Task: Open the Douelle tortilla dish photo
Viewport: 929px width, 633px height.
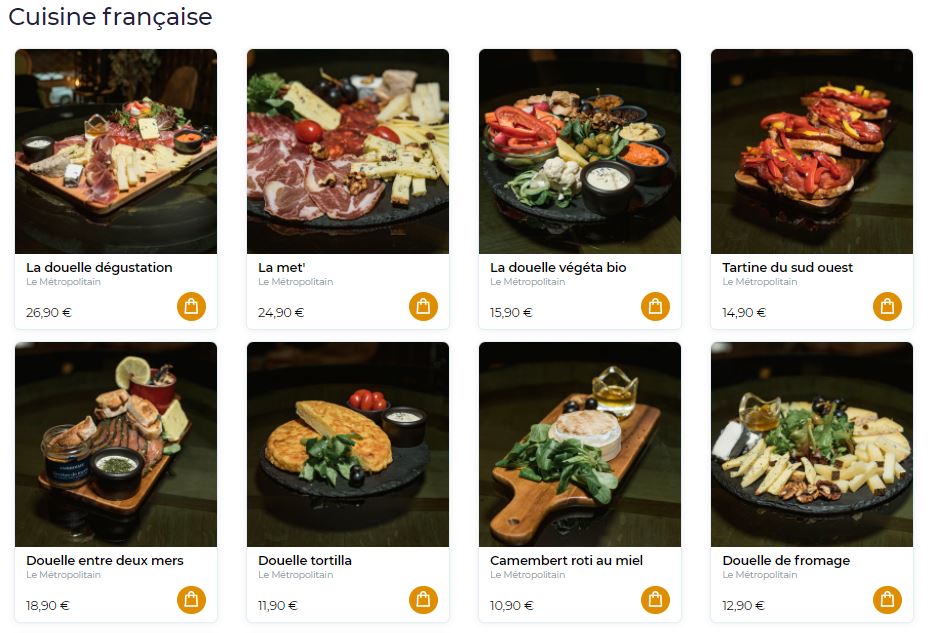Action: (x=348, y=445)
